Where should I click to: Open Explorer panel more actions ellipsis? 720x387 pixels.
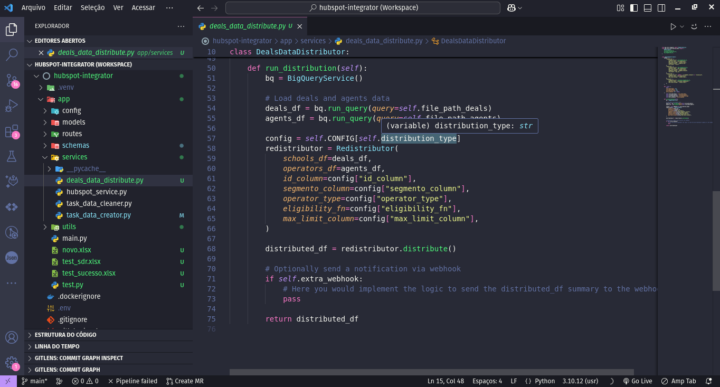click(x=181, y=26)
